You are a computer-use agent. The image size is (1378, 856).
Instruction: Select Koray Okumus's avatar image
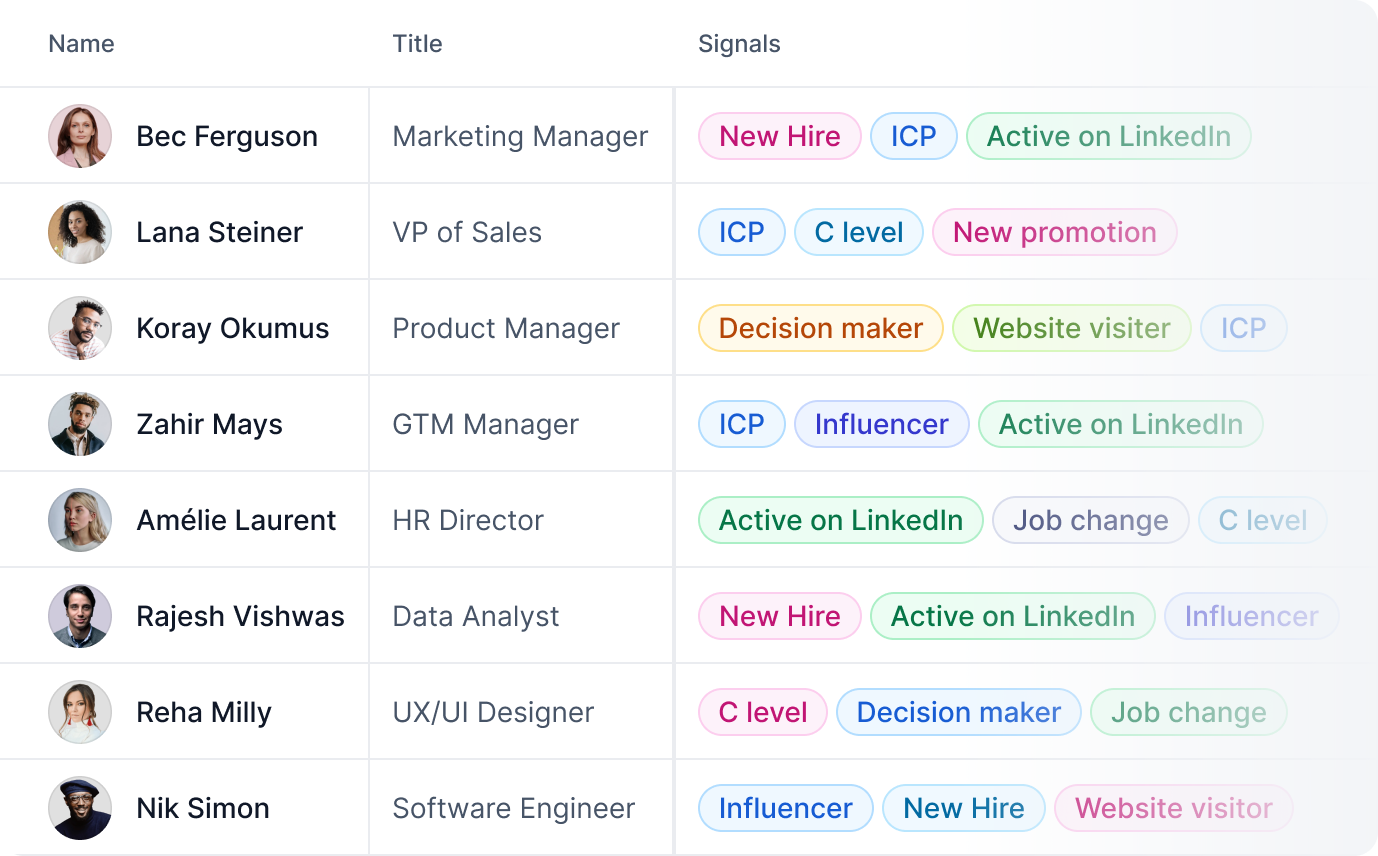[x=80, y=328]
